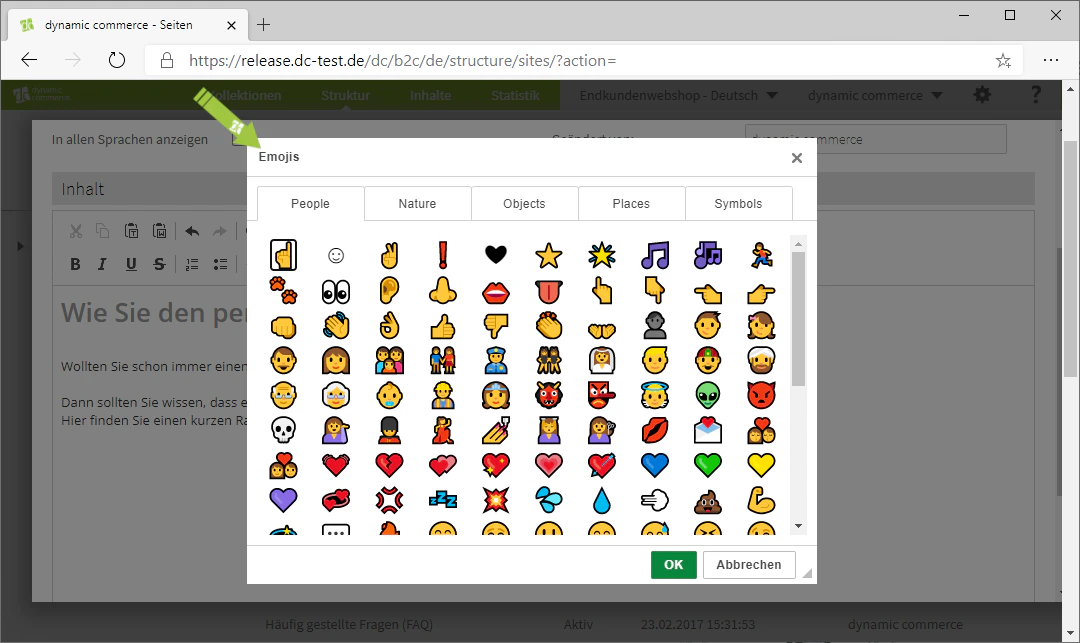
Task: Select the red angry devil face emoji
Action: click(x=761, y=396)
